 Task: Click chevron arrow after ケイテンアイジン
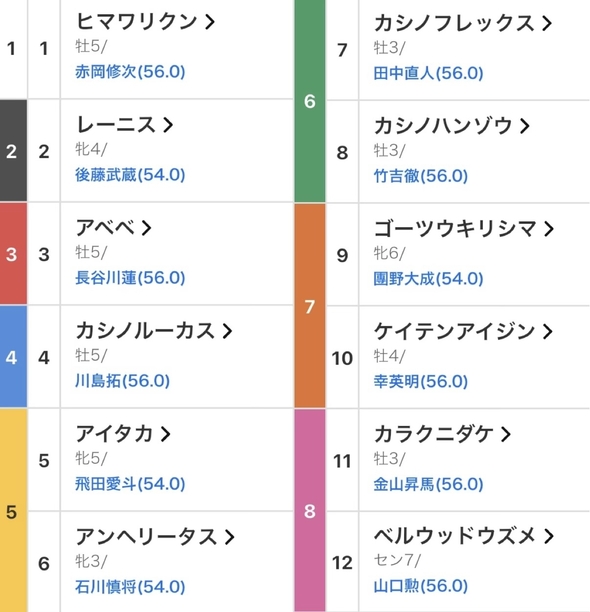[548, 332]
